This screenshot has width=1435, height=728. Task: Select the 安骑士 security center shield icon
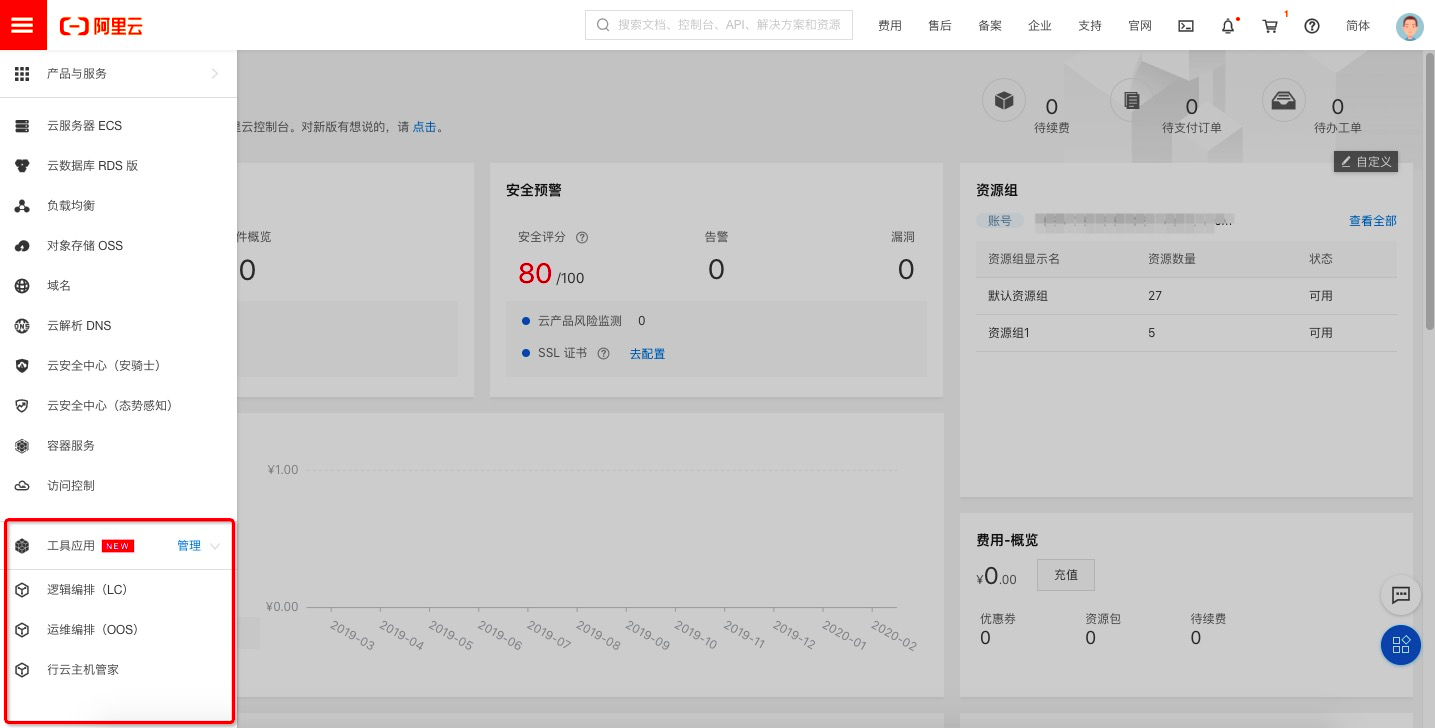22,366
